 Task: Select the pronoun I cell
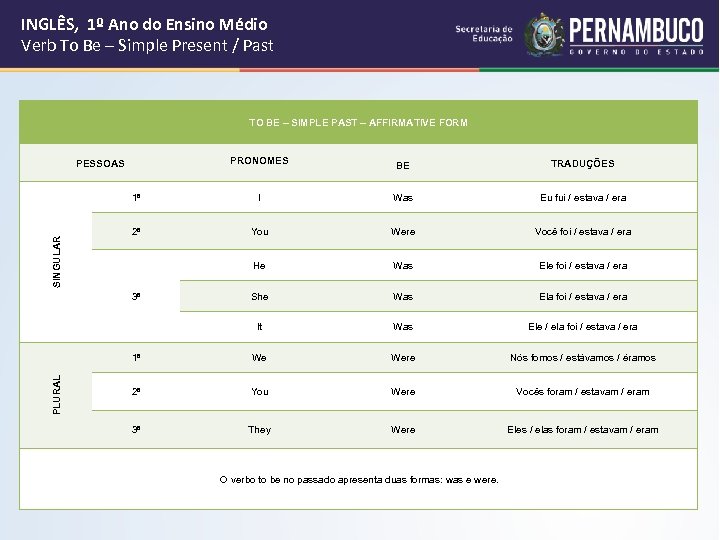[259, 198]
